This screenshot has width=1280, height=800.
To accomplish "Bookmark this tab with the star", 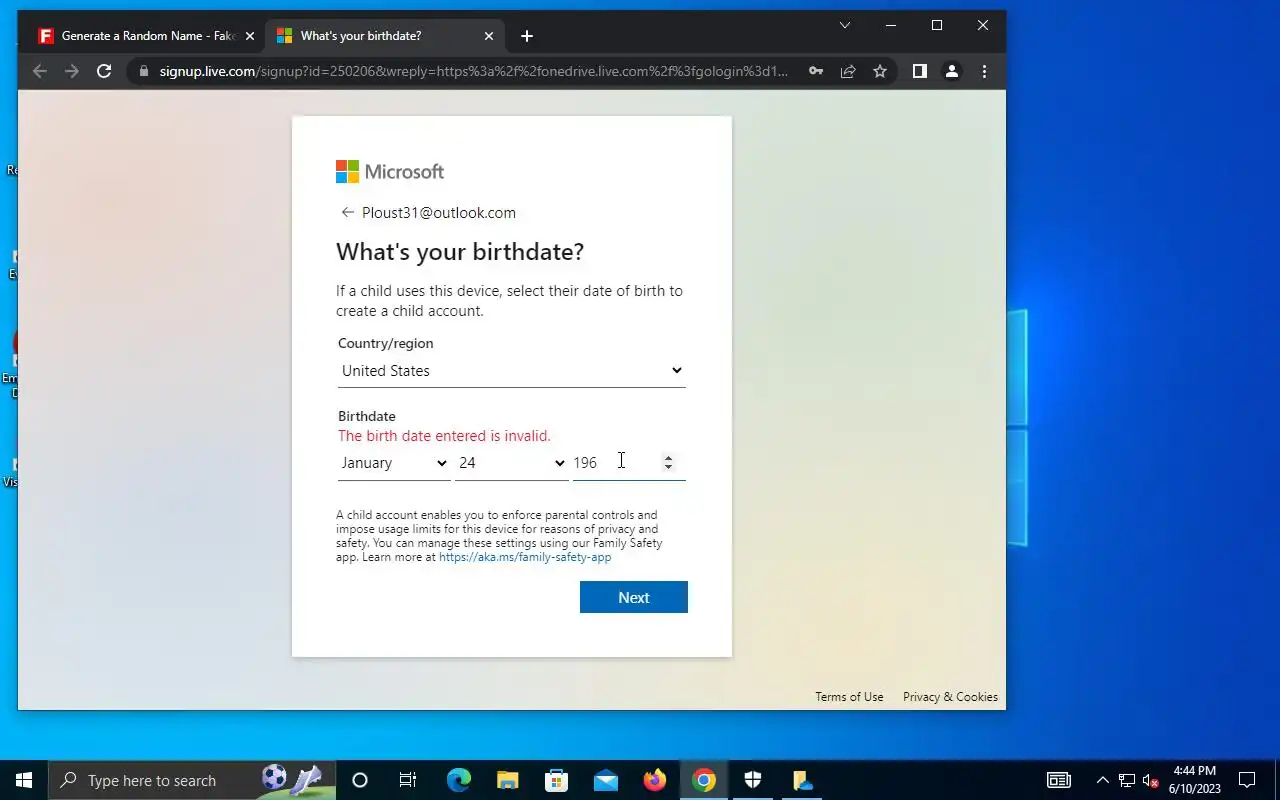I will point(880,71).
